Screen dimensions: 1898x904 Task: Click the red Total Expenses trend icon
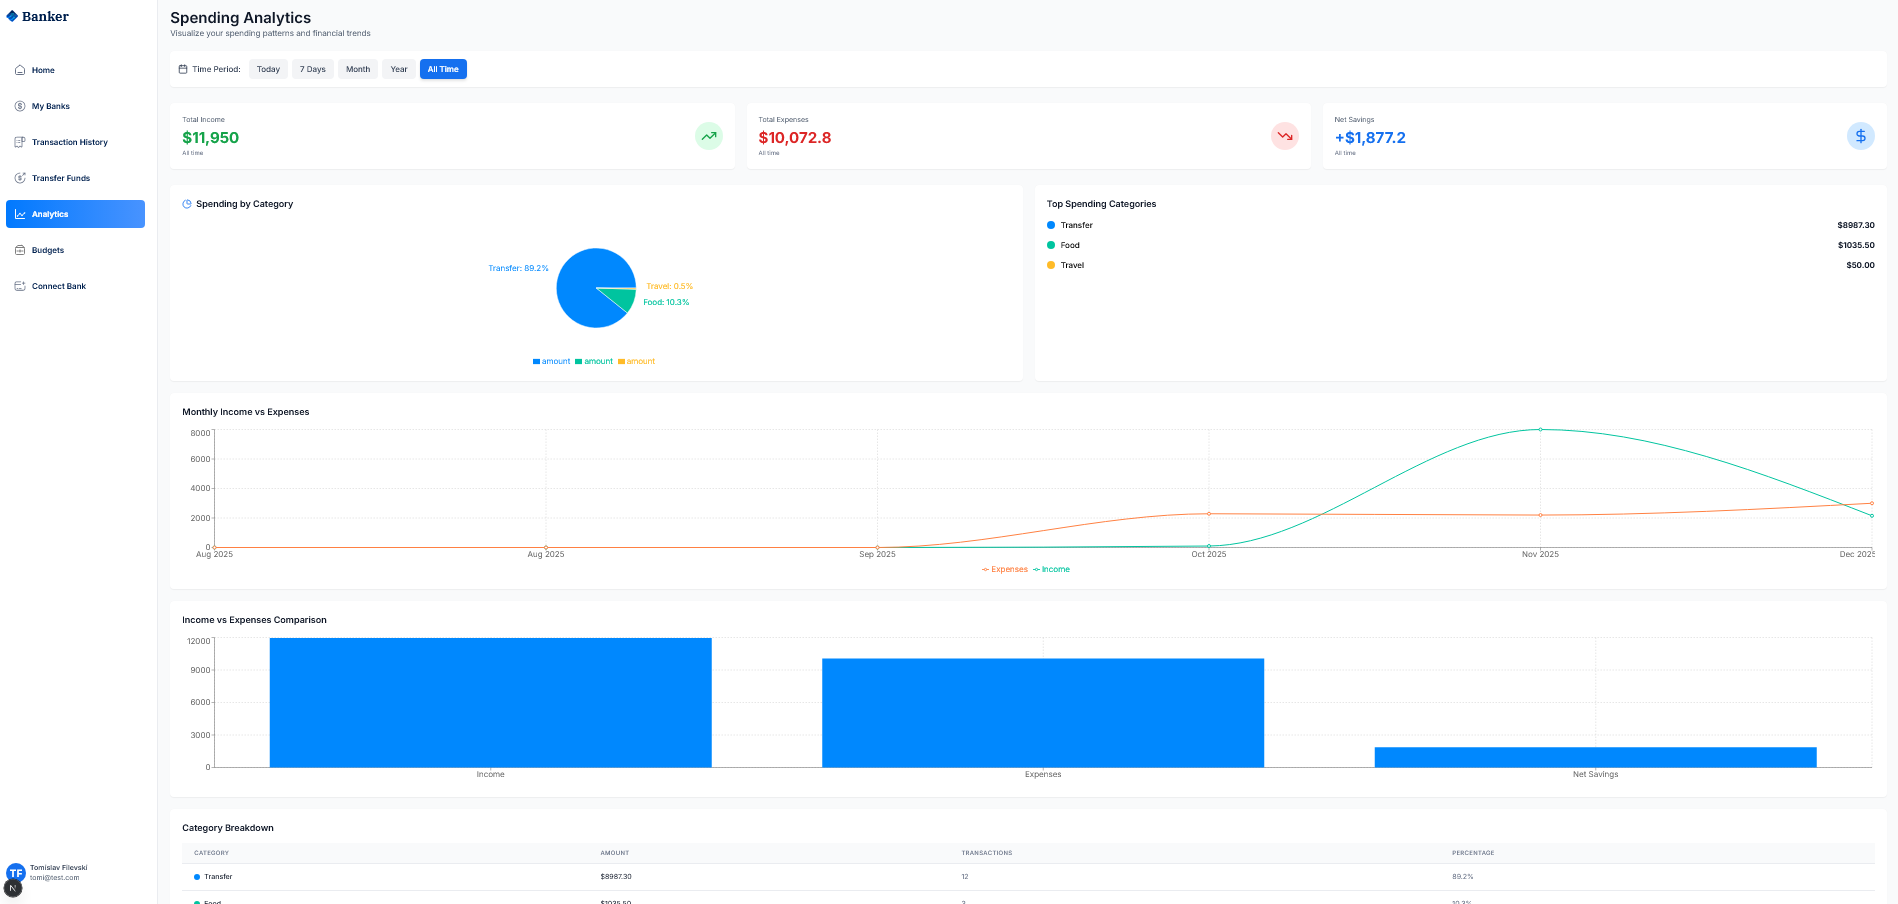(x=1284, y=136)
